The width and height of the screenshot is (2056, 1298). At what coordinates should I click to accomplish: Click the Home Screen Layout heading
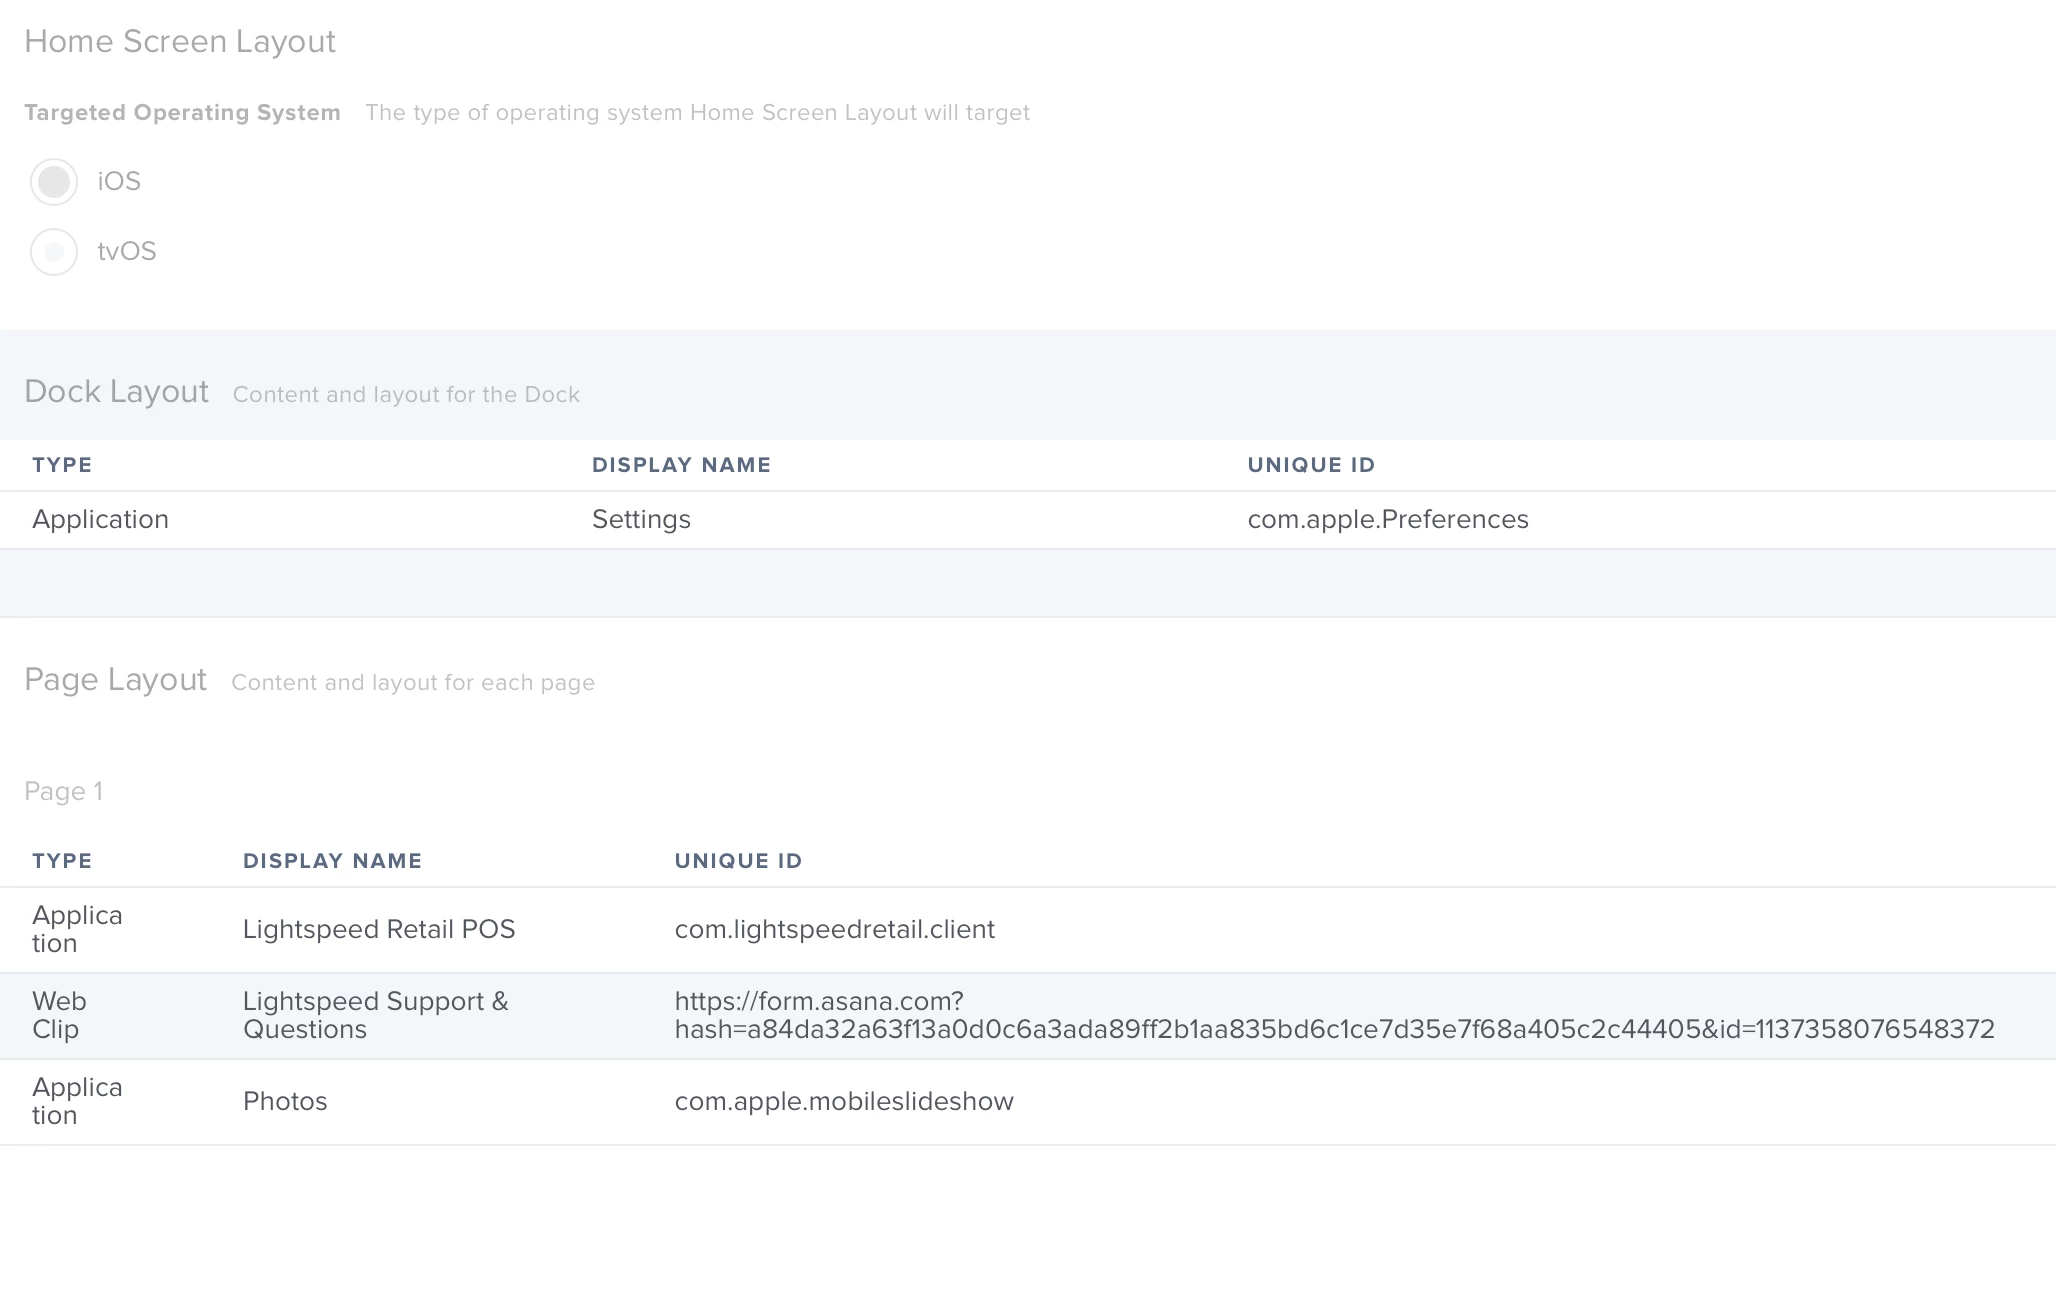(180, 42)
